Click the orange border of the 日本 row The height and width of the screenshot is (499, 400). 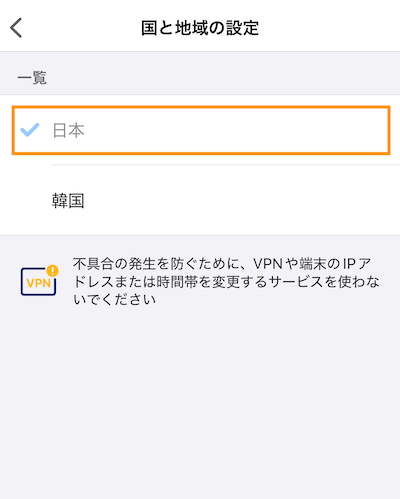201,107
